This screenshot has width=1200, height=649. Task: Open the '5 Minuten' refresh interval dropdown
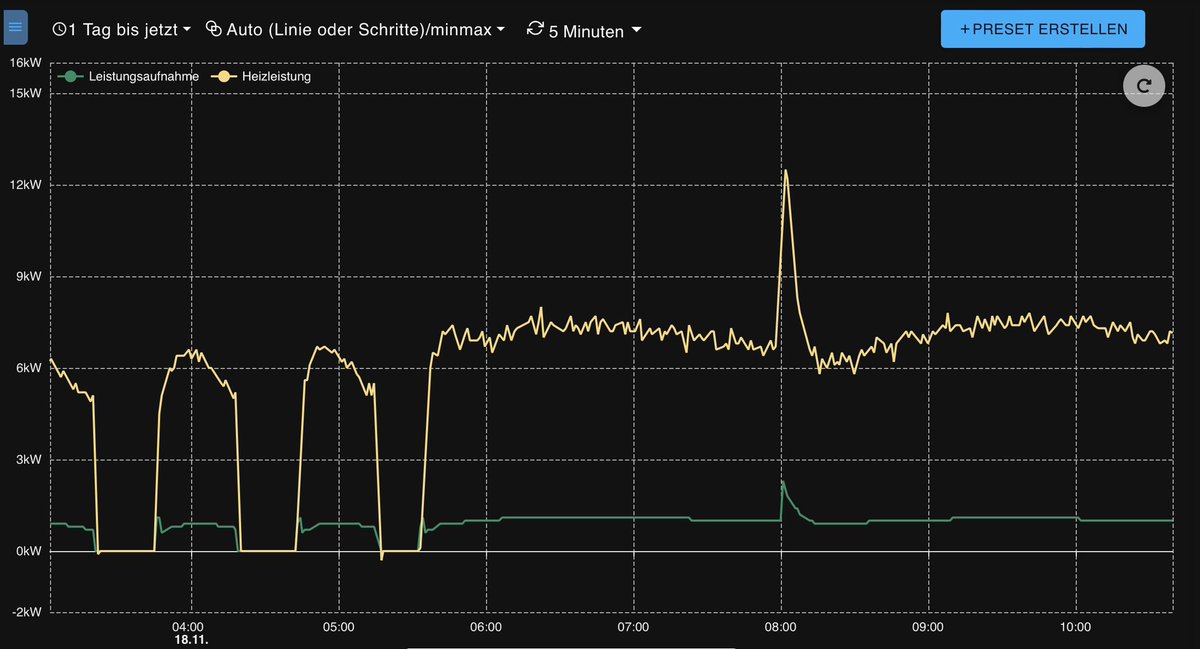584,30
